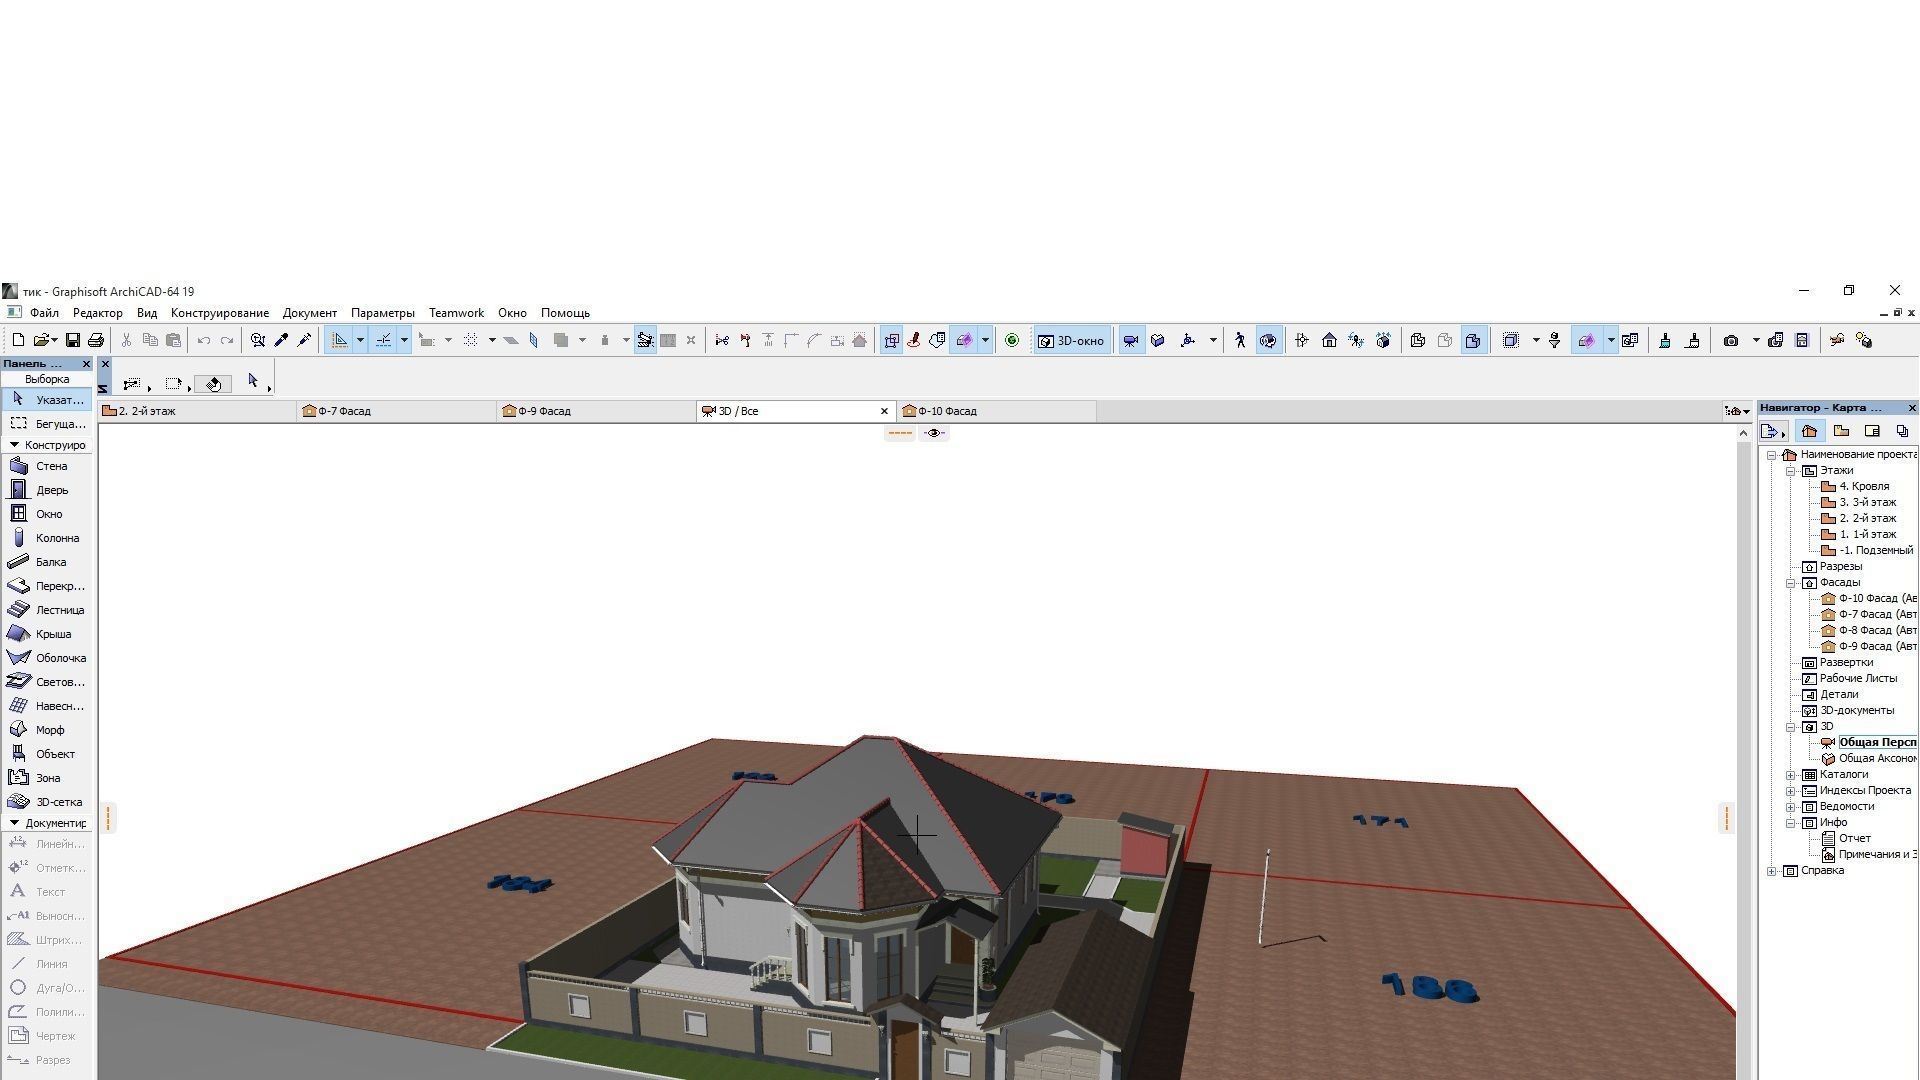The height and width of the screenshot is (1080, 1920).
Task: Pick up parameters with the eyedropper icon
Action: (x=281, y=341)
